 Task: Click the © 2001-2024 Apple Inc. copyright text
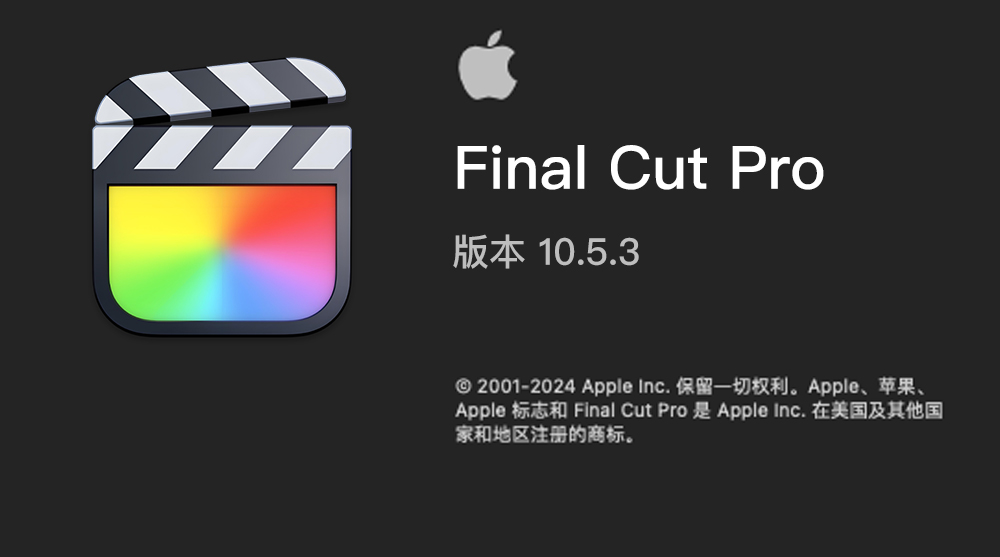(x=562, y=386)
